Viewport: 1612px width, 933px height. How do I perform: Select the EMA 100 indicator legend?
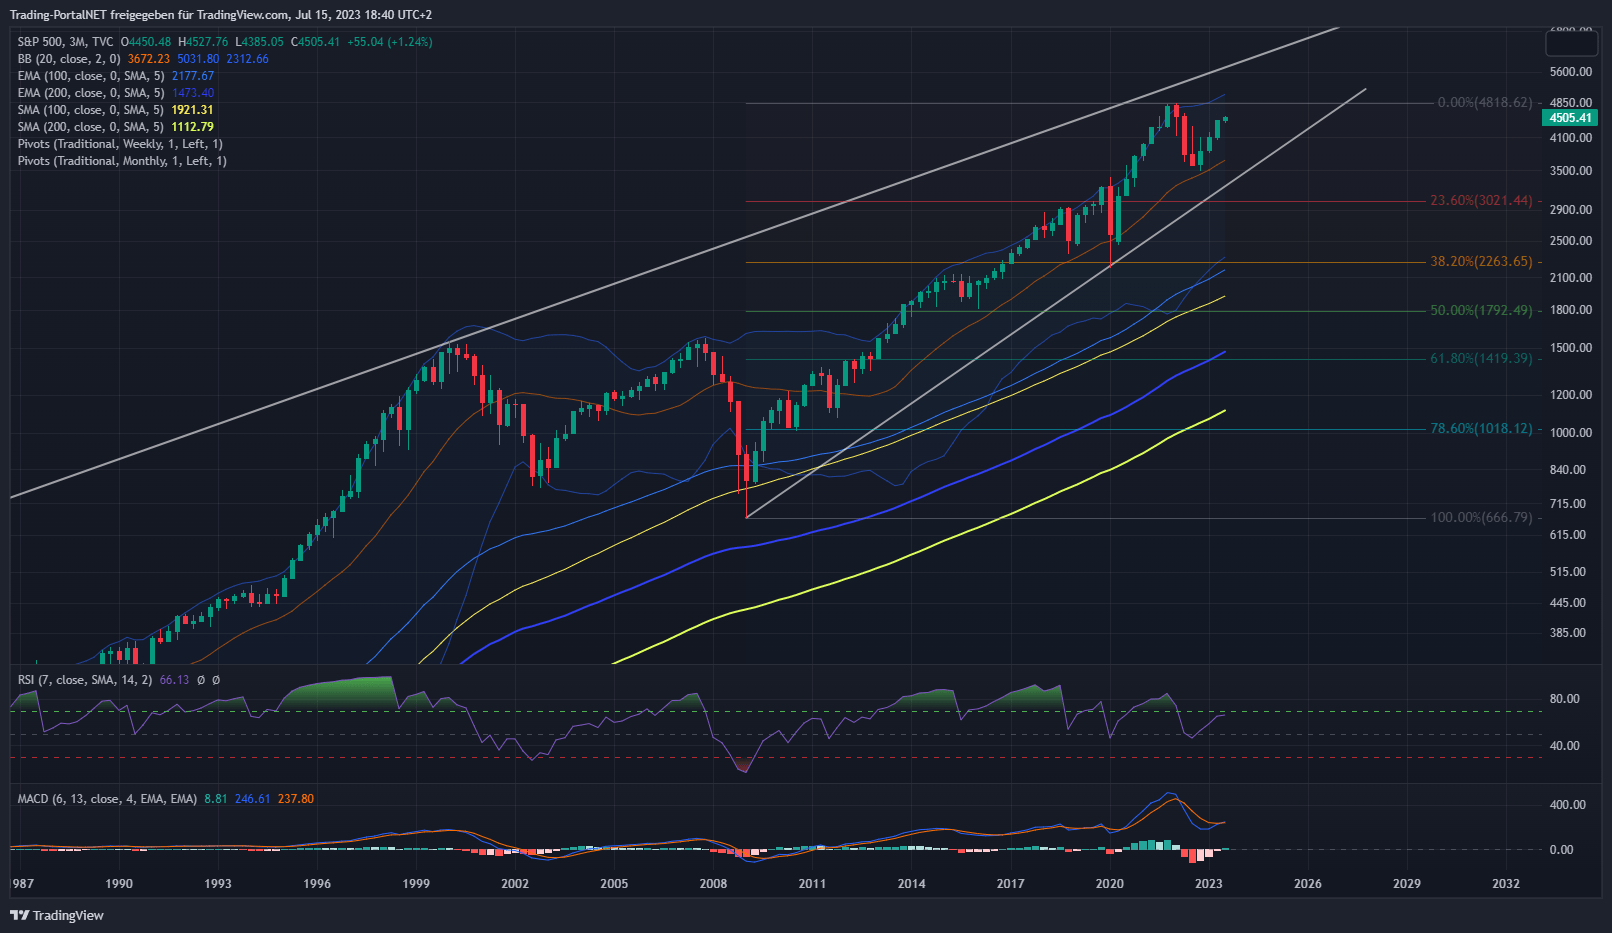pos(90,76)
